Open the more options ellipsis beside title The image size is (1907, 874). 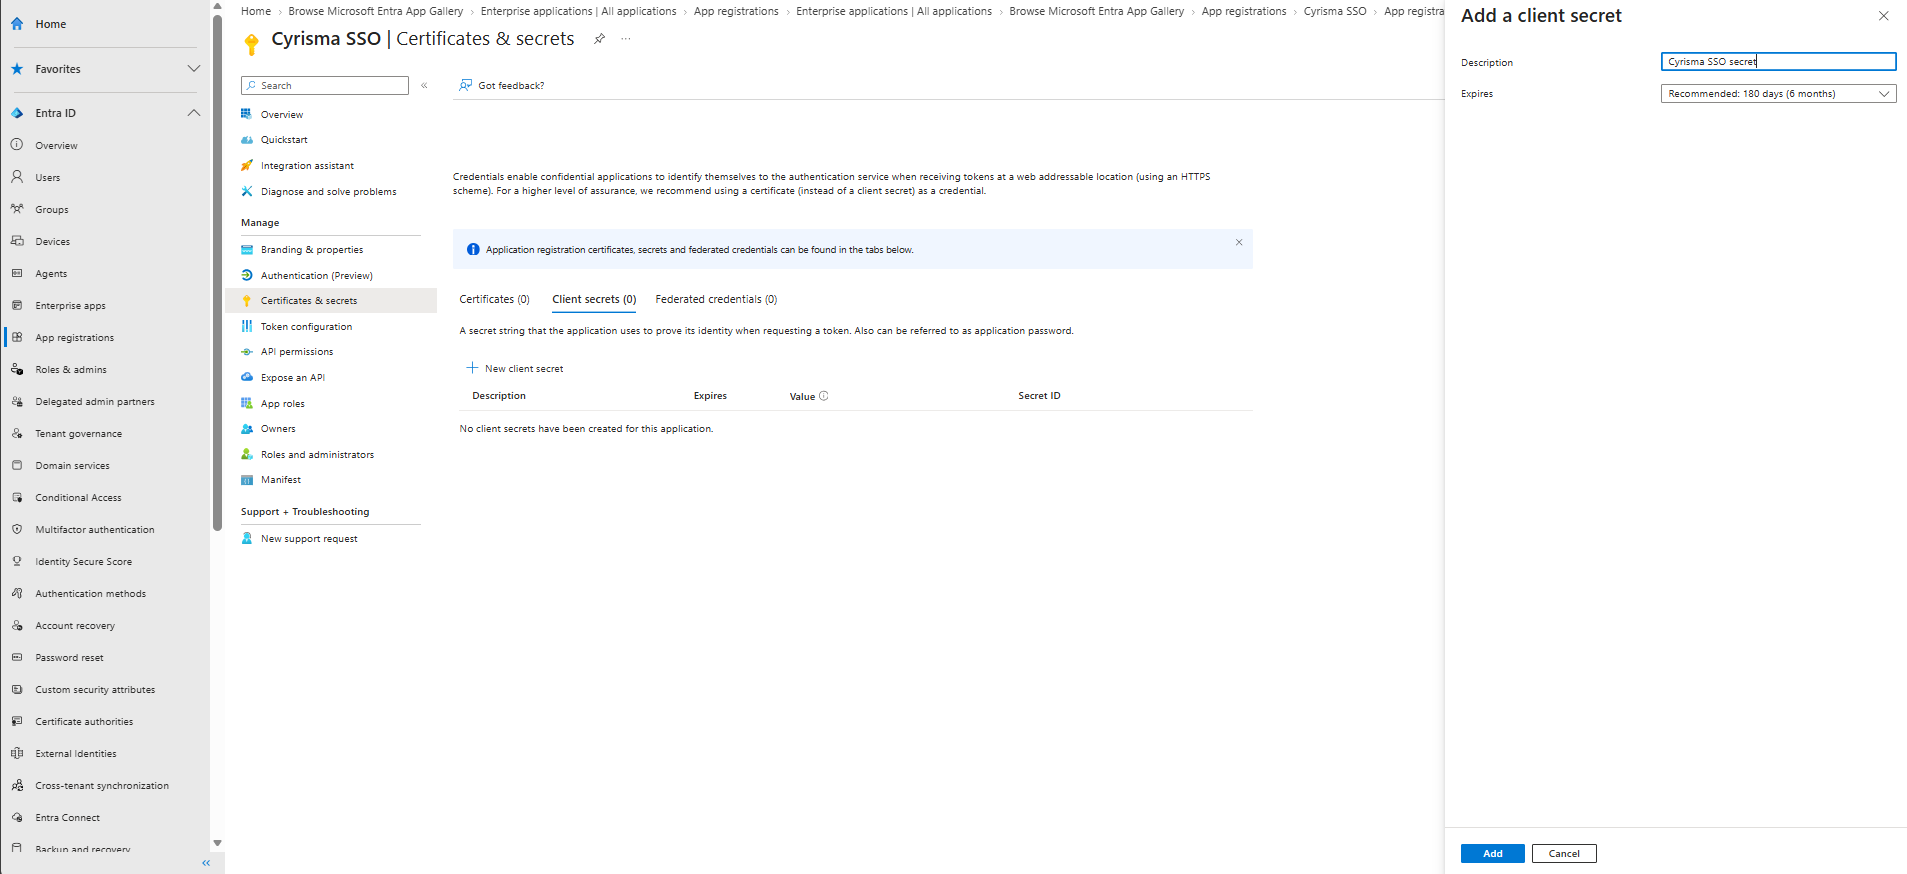pyautogui.click(x=626, y=39)
